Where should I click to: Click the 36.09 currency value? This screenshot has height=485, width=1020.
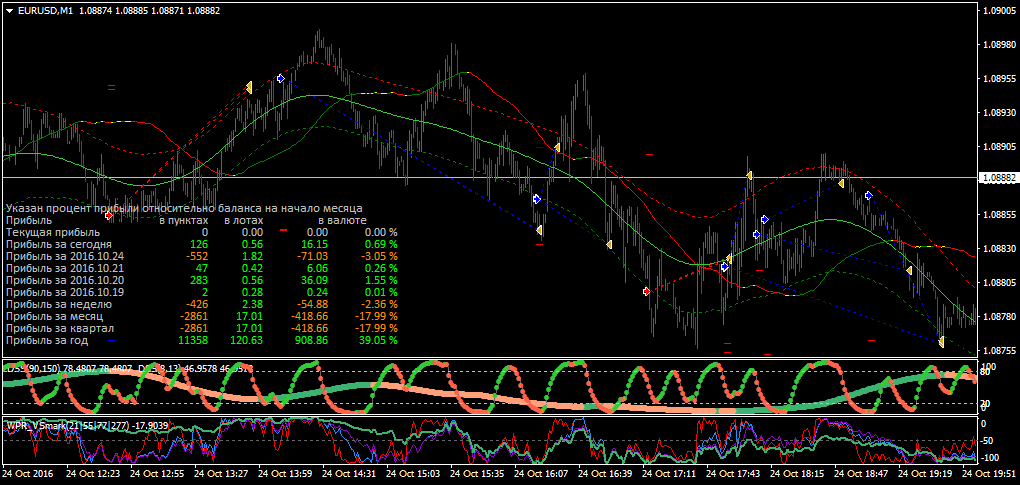(315, 280)
